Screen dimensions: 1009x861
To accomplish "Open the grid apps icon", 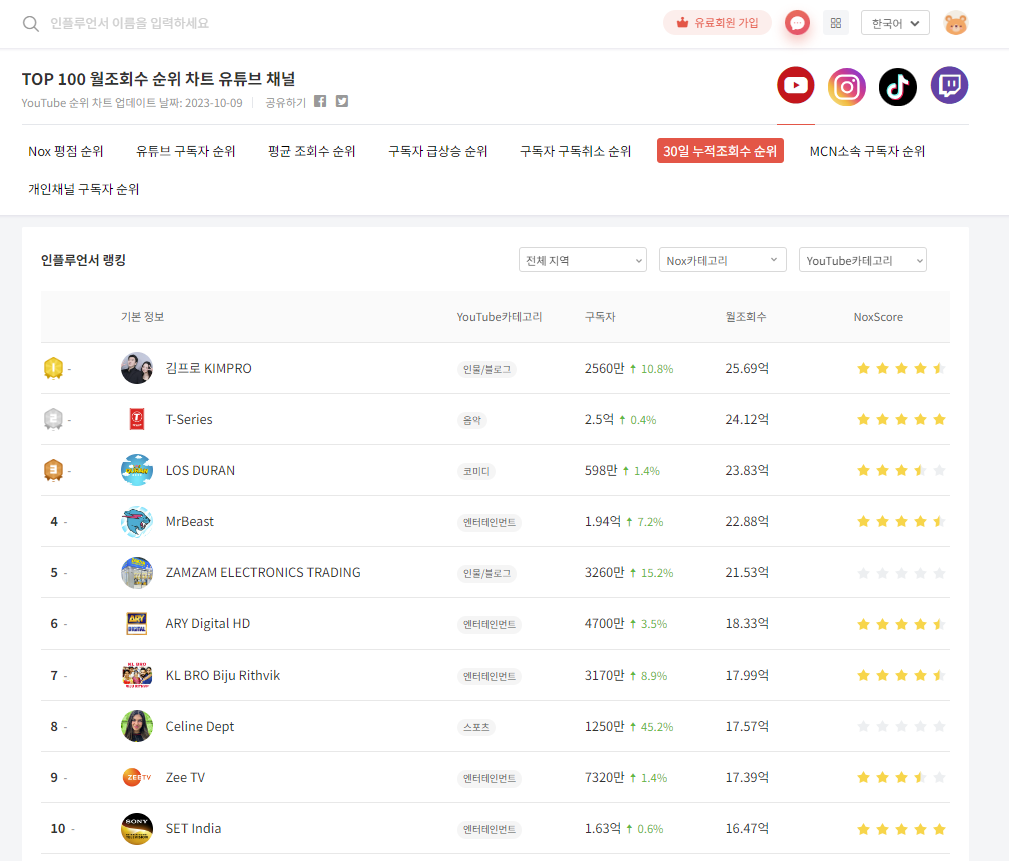I will point(835,23).
